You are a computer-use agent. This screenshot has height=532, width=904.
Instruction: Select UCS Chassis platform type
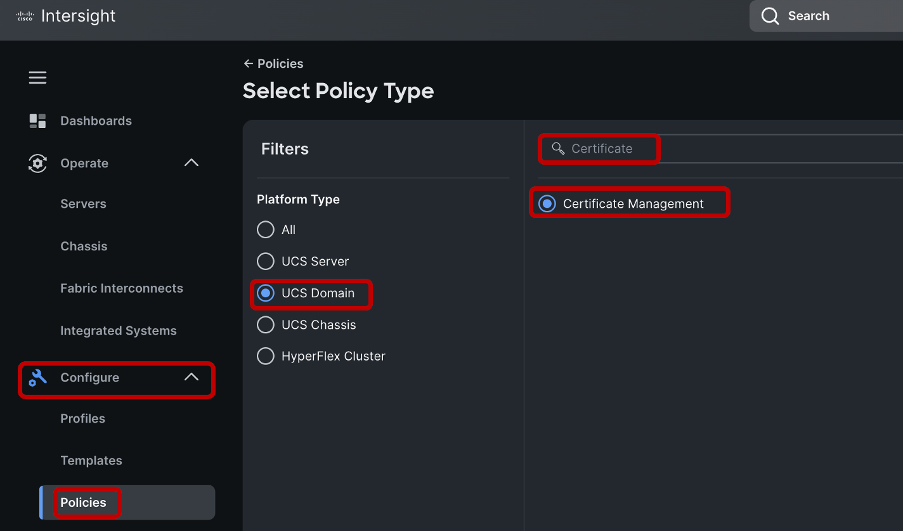coord(266,325)
